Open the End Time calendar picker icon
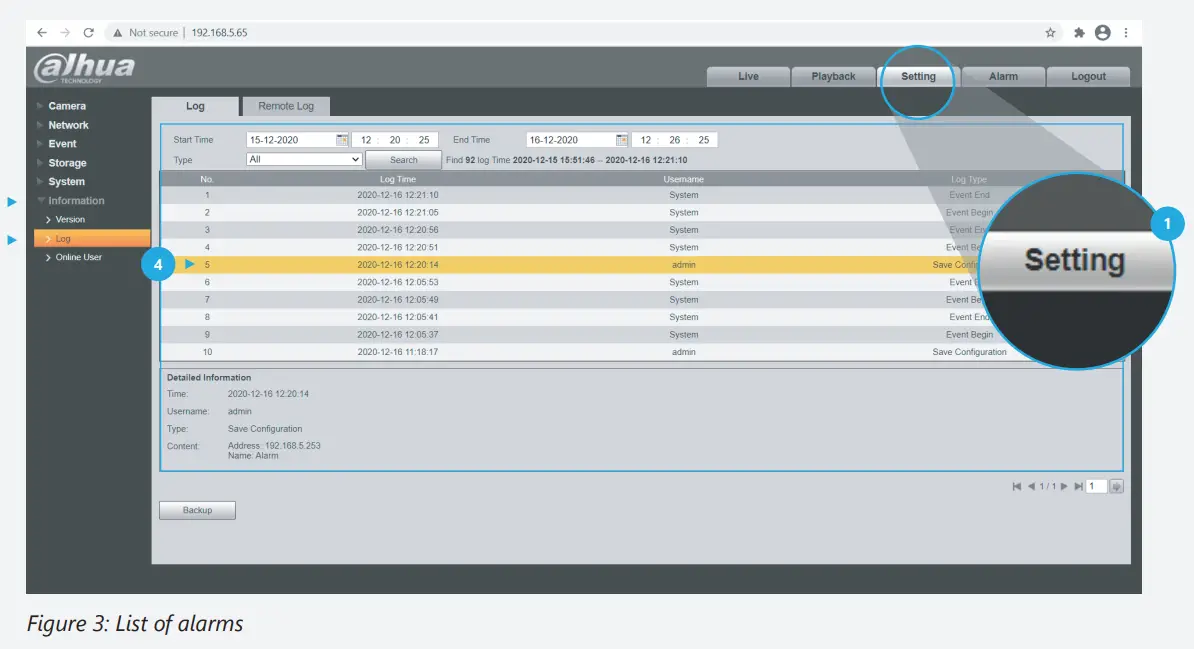The width and height of the screenshot is (1194, 649). click(621, 140)
